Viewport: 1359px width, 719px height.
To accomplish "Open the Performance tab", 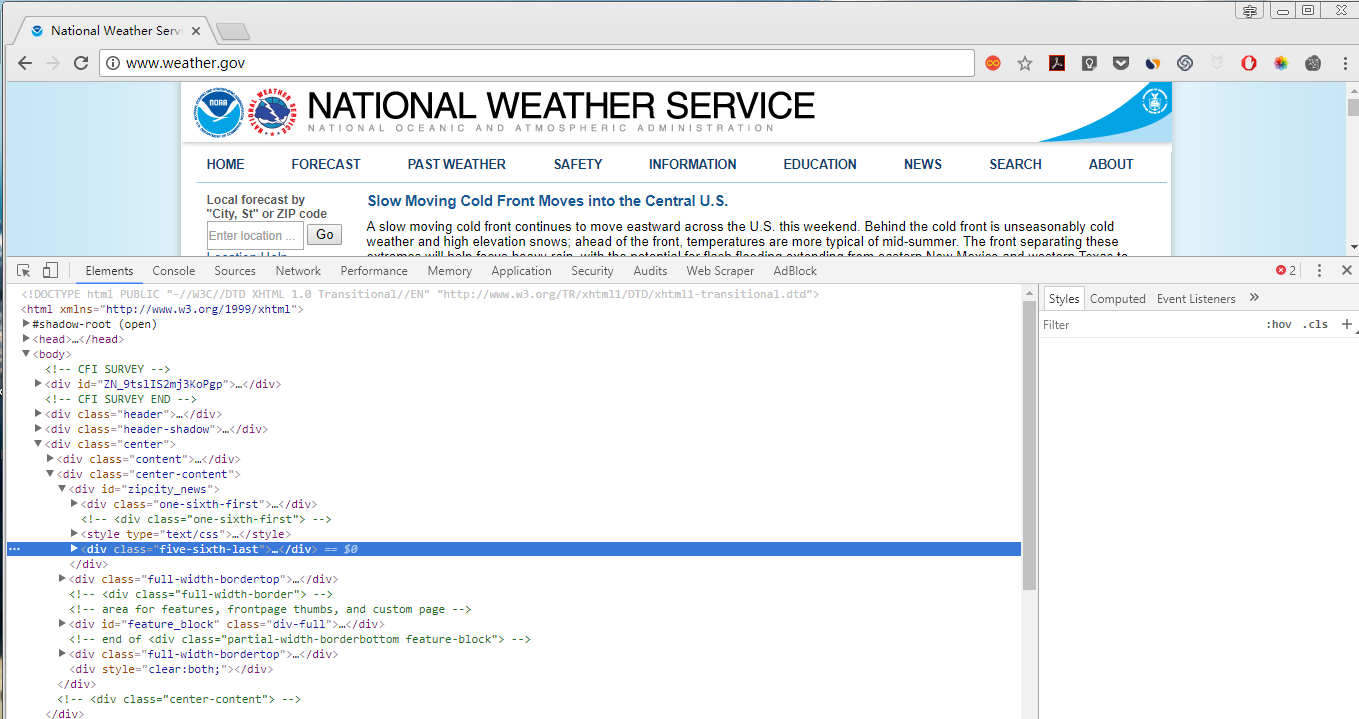I will 374,271.
